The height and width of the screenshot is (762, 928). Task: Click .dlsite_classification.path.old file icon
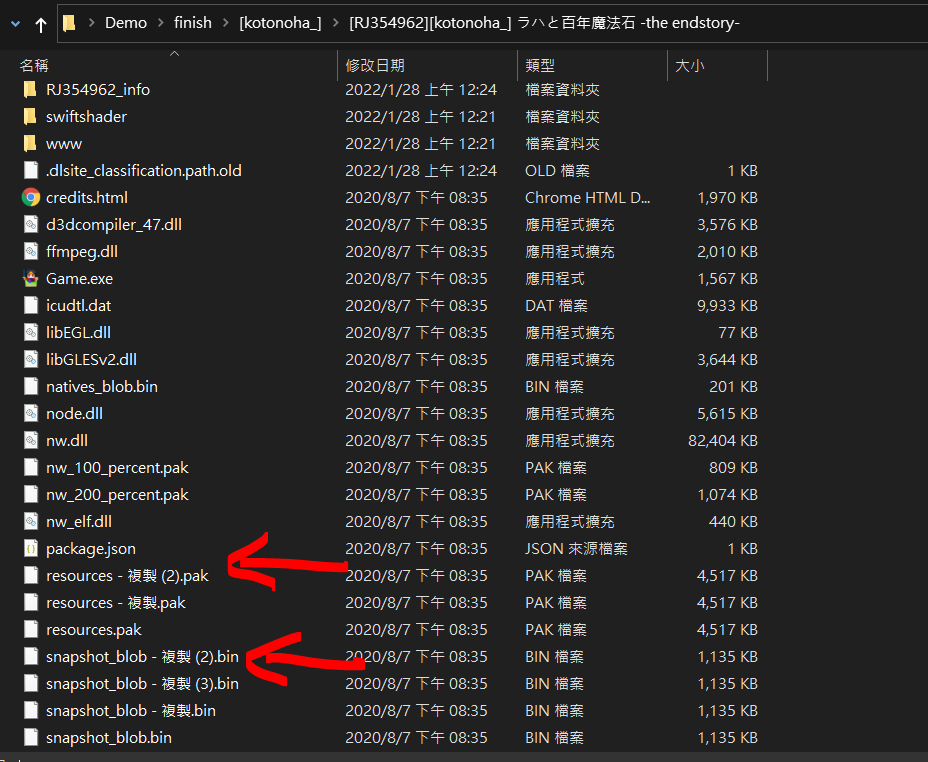click(31, 170)
